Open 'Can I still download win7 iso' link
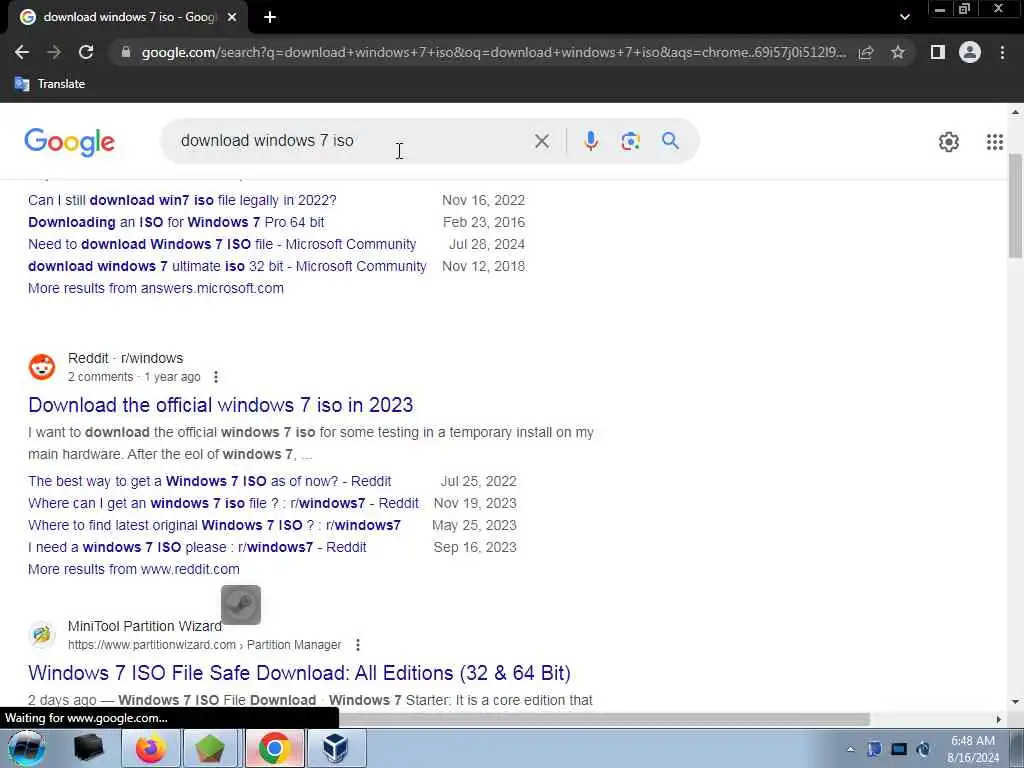 [x=182, y=200]
